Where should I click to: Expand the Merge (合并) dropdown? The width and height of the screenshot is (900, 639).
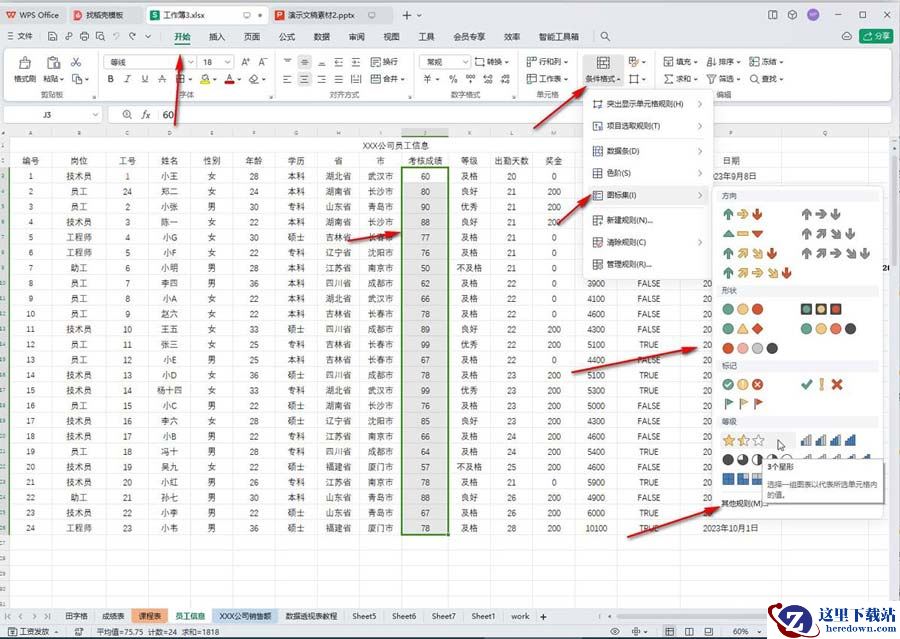402,79
